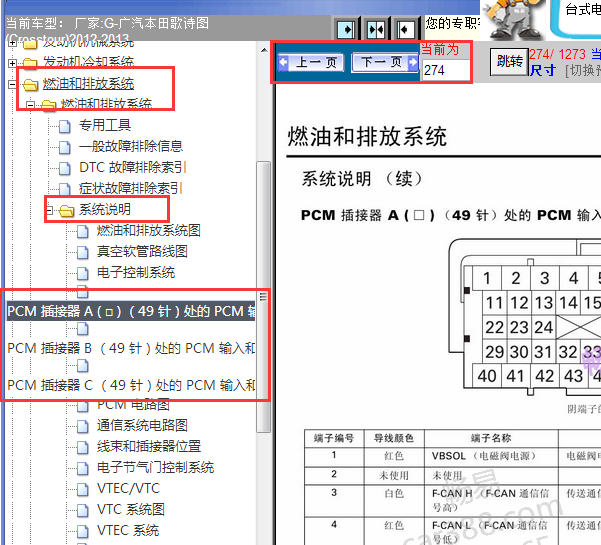Click 导线颜色 table column header
The height and width of the screenshot is (545, 601).
pos(394,438)
